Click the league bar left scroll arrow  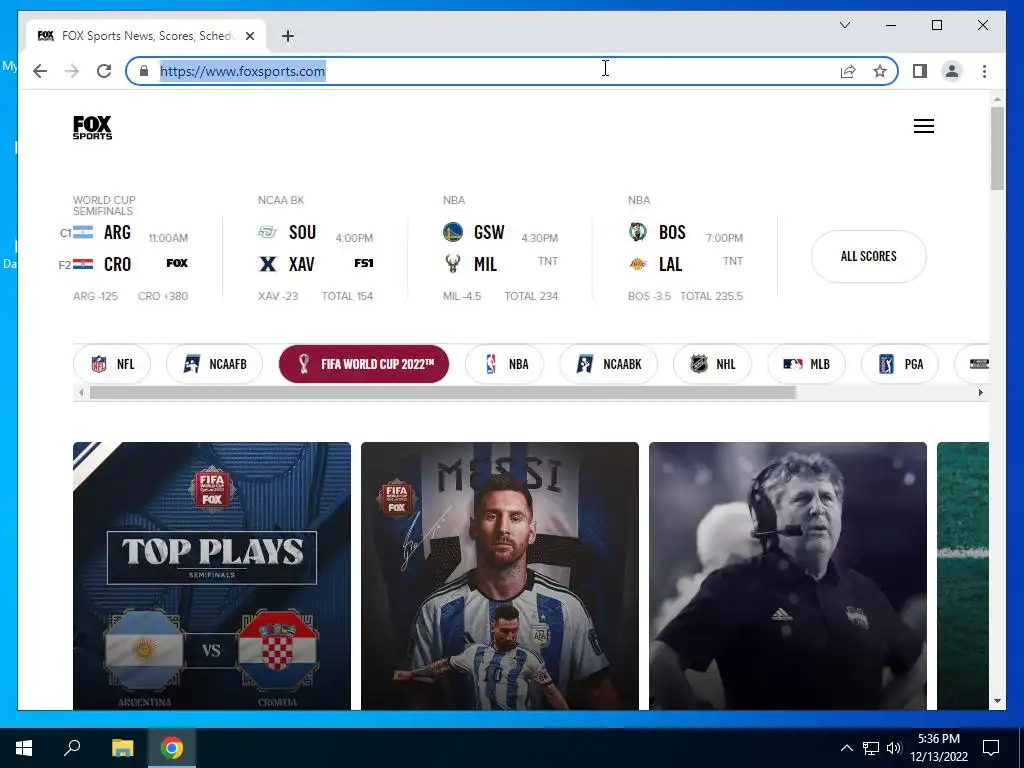pyautogui.click(x=81, y=392)
